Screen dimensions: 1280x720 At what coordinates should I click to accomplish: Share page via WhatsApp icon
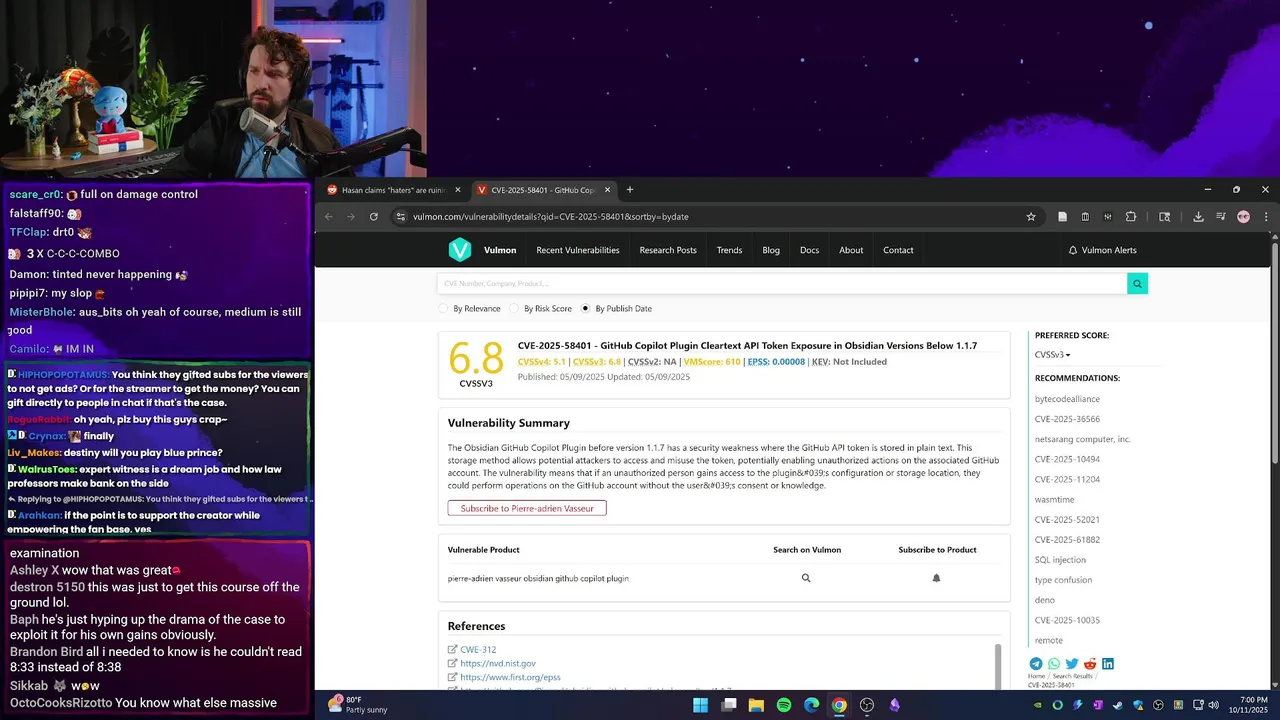(1054, 664)
